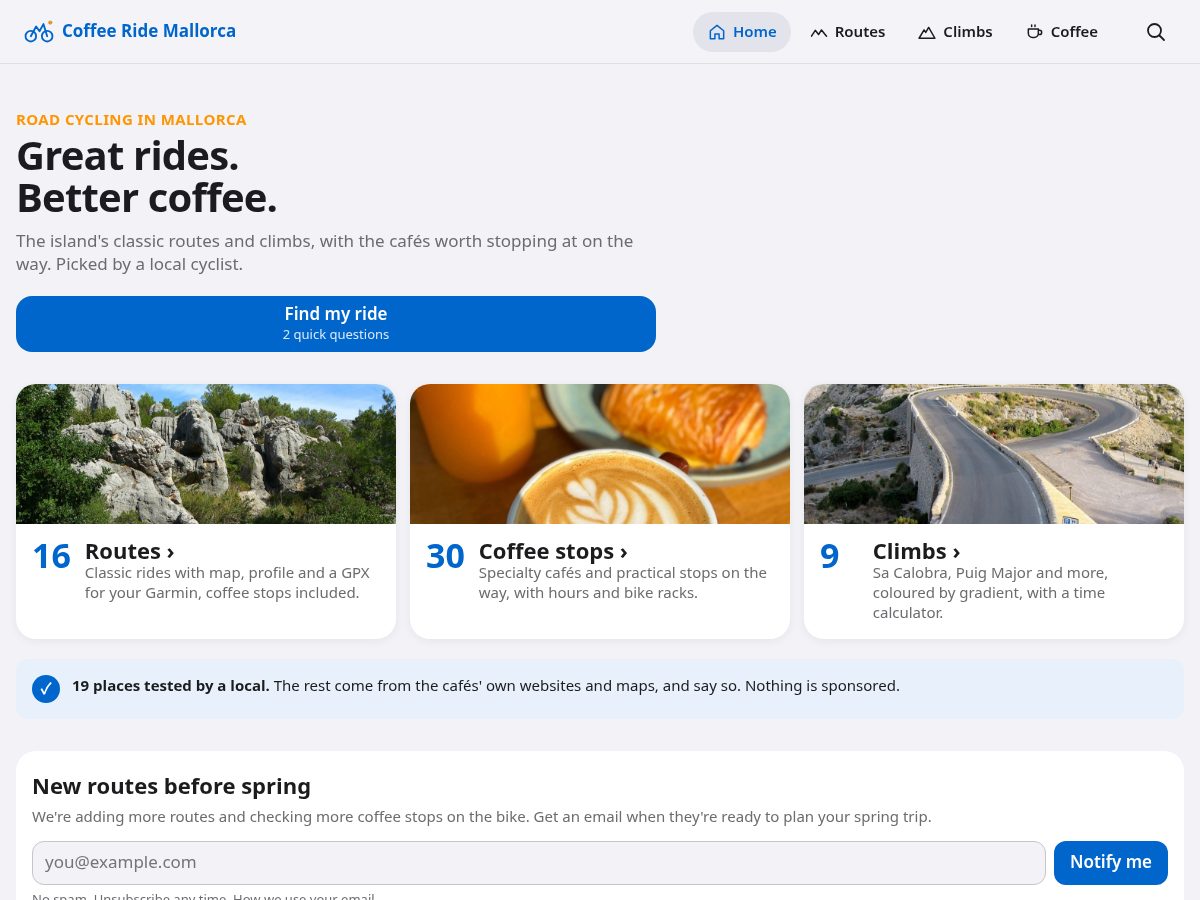Click the 19 places tested by a local text
The image size is (1200, 900).
(x=171, y=686)
